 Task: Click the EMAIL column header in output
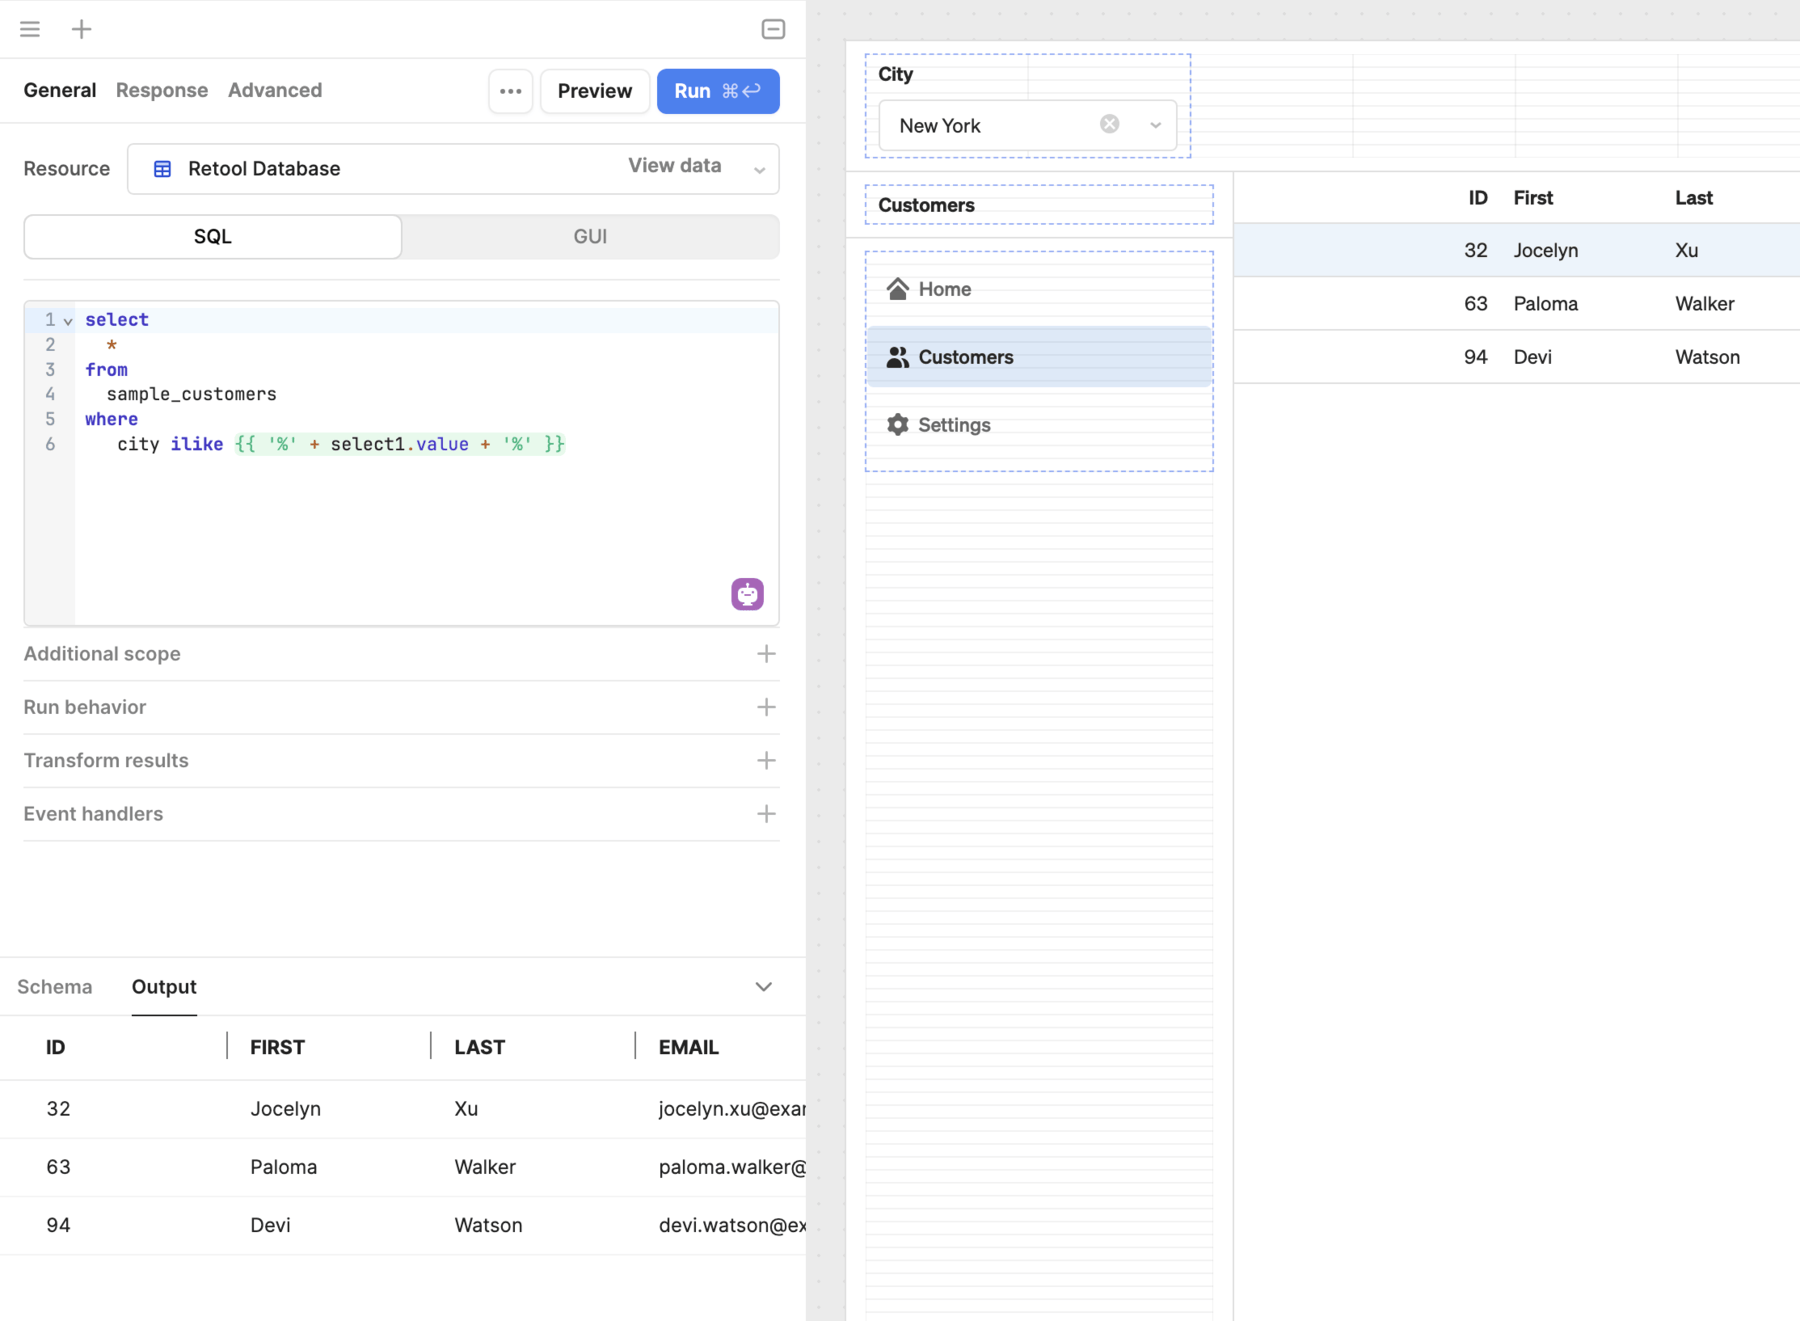[x=688, y=1047]
